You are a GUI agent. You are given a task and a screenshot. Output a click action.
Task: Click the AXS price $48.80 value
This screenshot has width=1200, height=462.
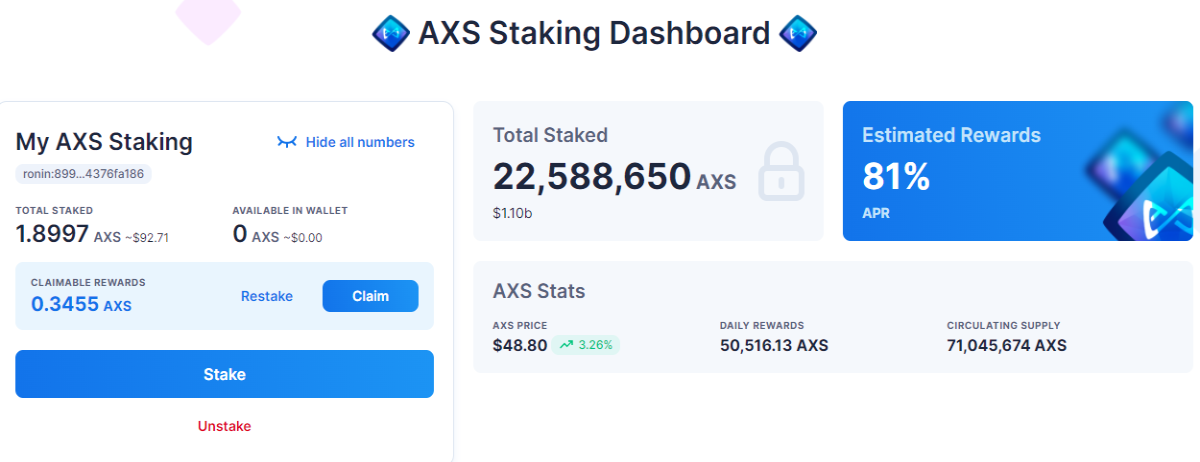pos(520,345)
